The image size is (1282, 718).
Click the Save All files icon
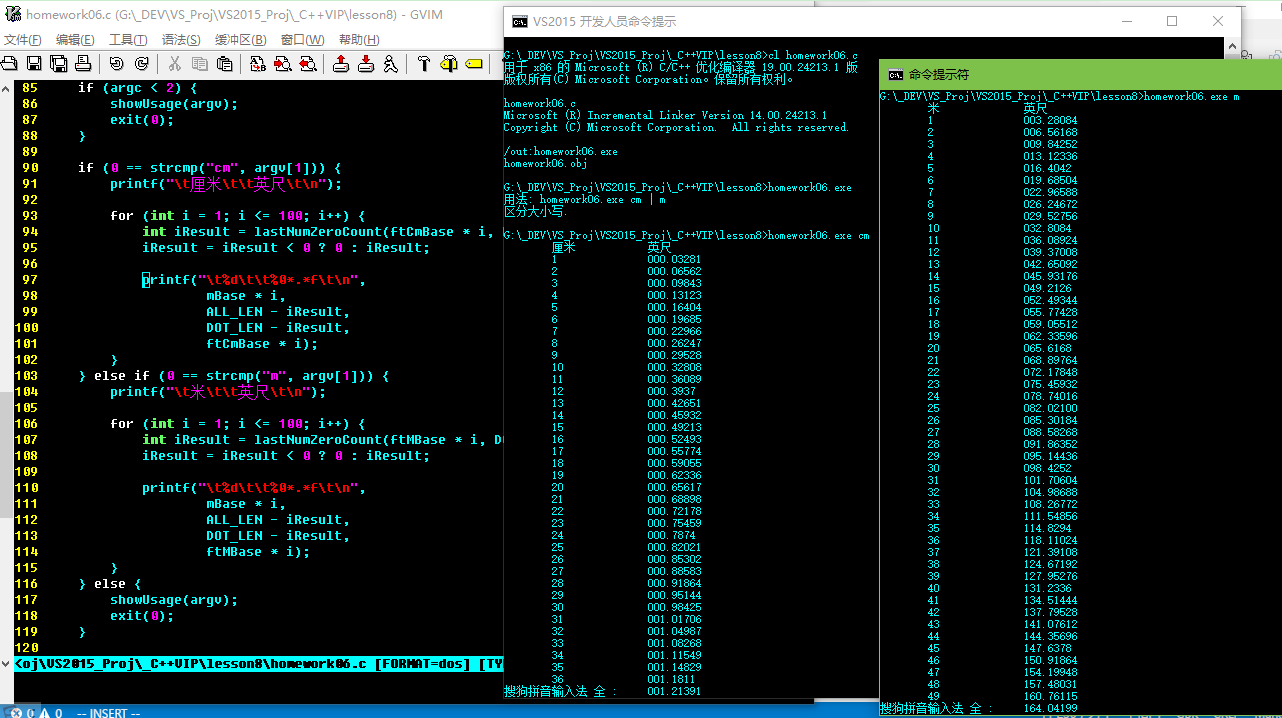point(59,64)
